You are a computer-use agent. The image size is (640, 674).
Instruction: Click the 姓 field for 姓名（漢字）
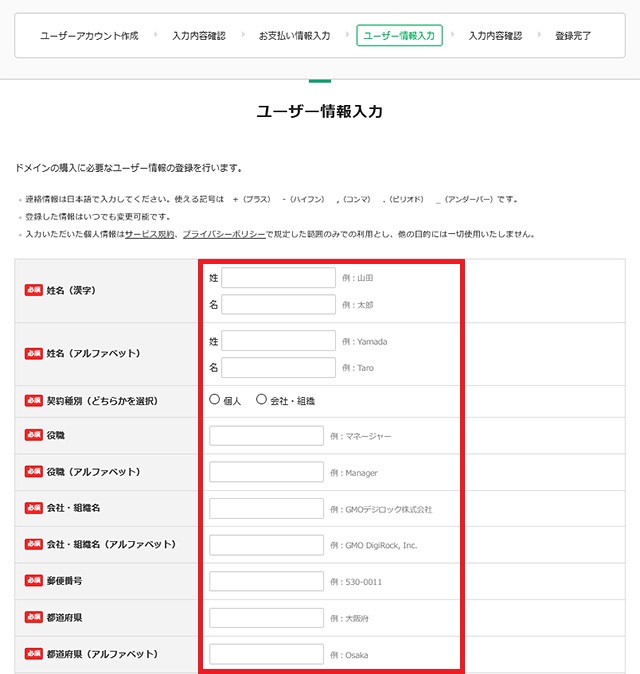coord(279,278)
